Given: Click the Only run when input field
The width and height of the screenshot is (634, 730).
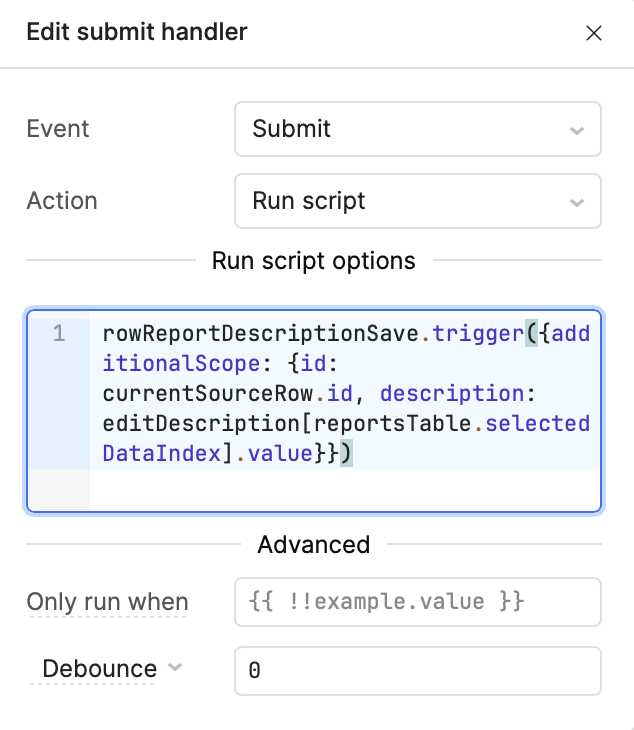Looking at the screenshot, I should [418, 602].
